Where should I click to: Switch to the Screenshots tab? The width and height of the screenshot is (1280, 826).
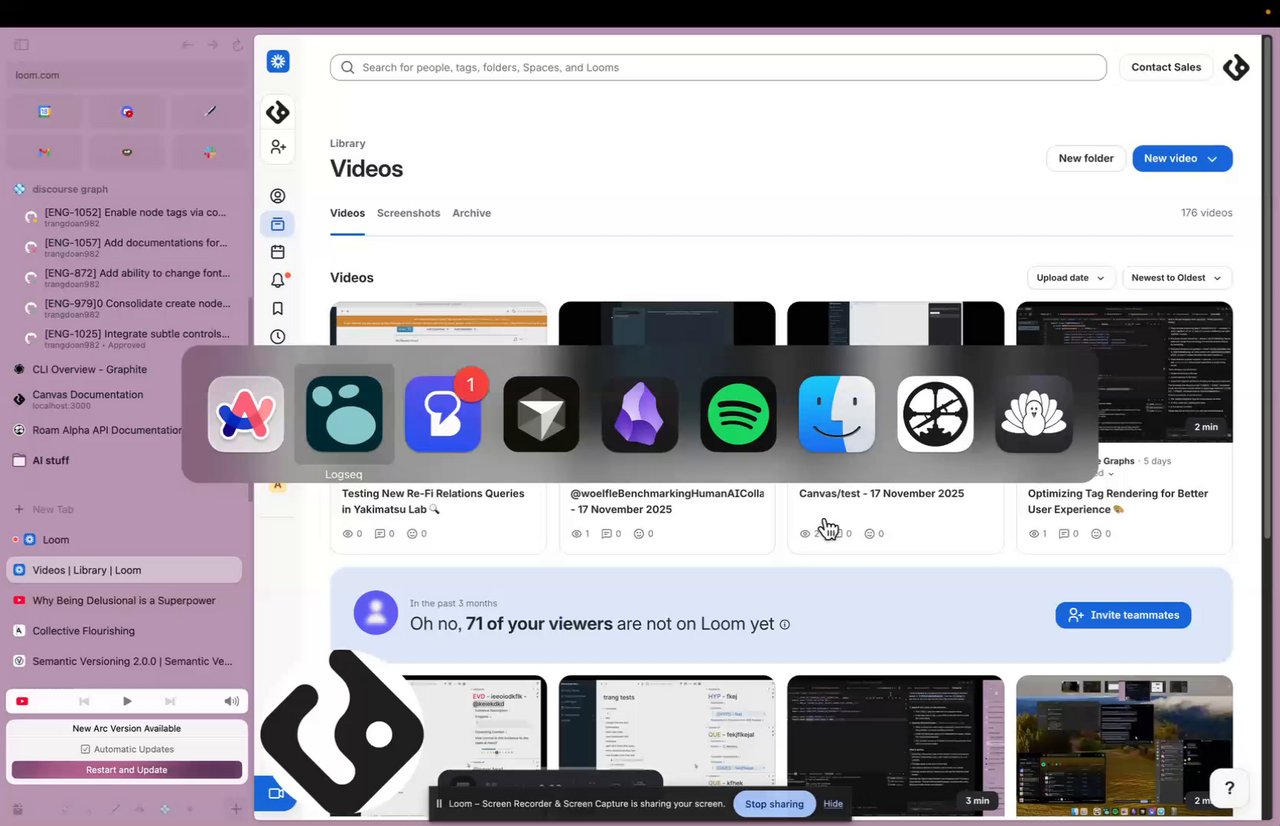click(408, 213)
